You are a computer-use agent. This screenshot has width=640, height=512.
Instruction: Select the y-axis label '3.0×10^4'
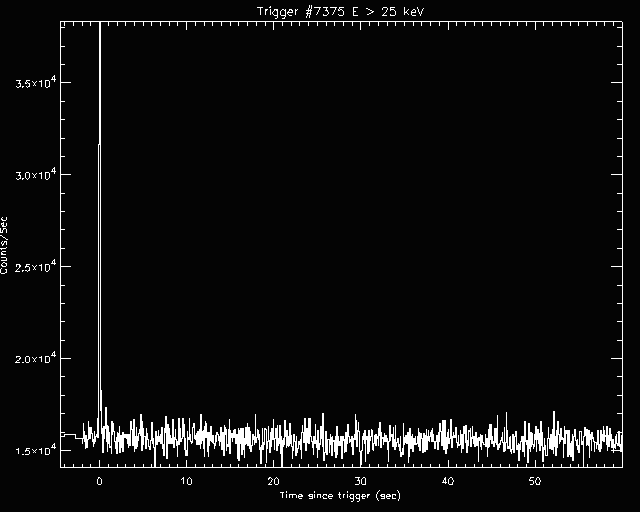[36, 175]
